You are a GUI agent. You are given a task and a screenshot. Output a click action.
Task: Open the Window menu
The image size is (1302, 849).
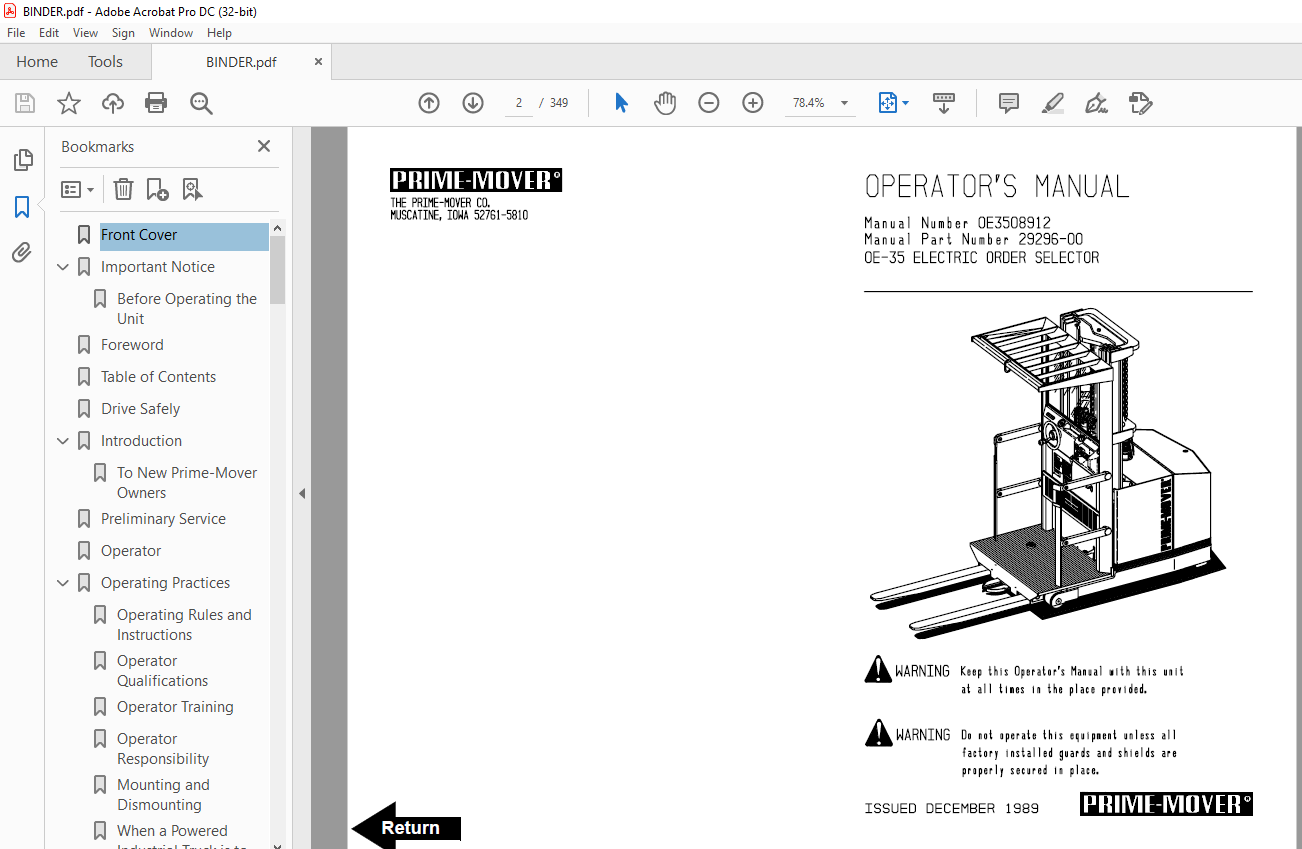pos(171,33)
